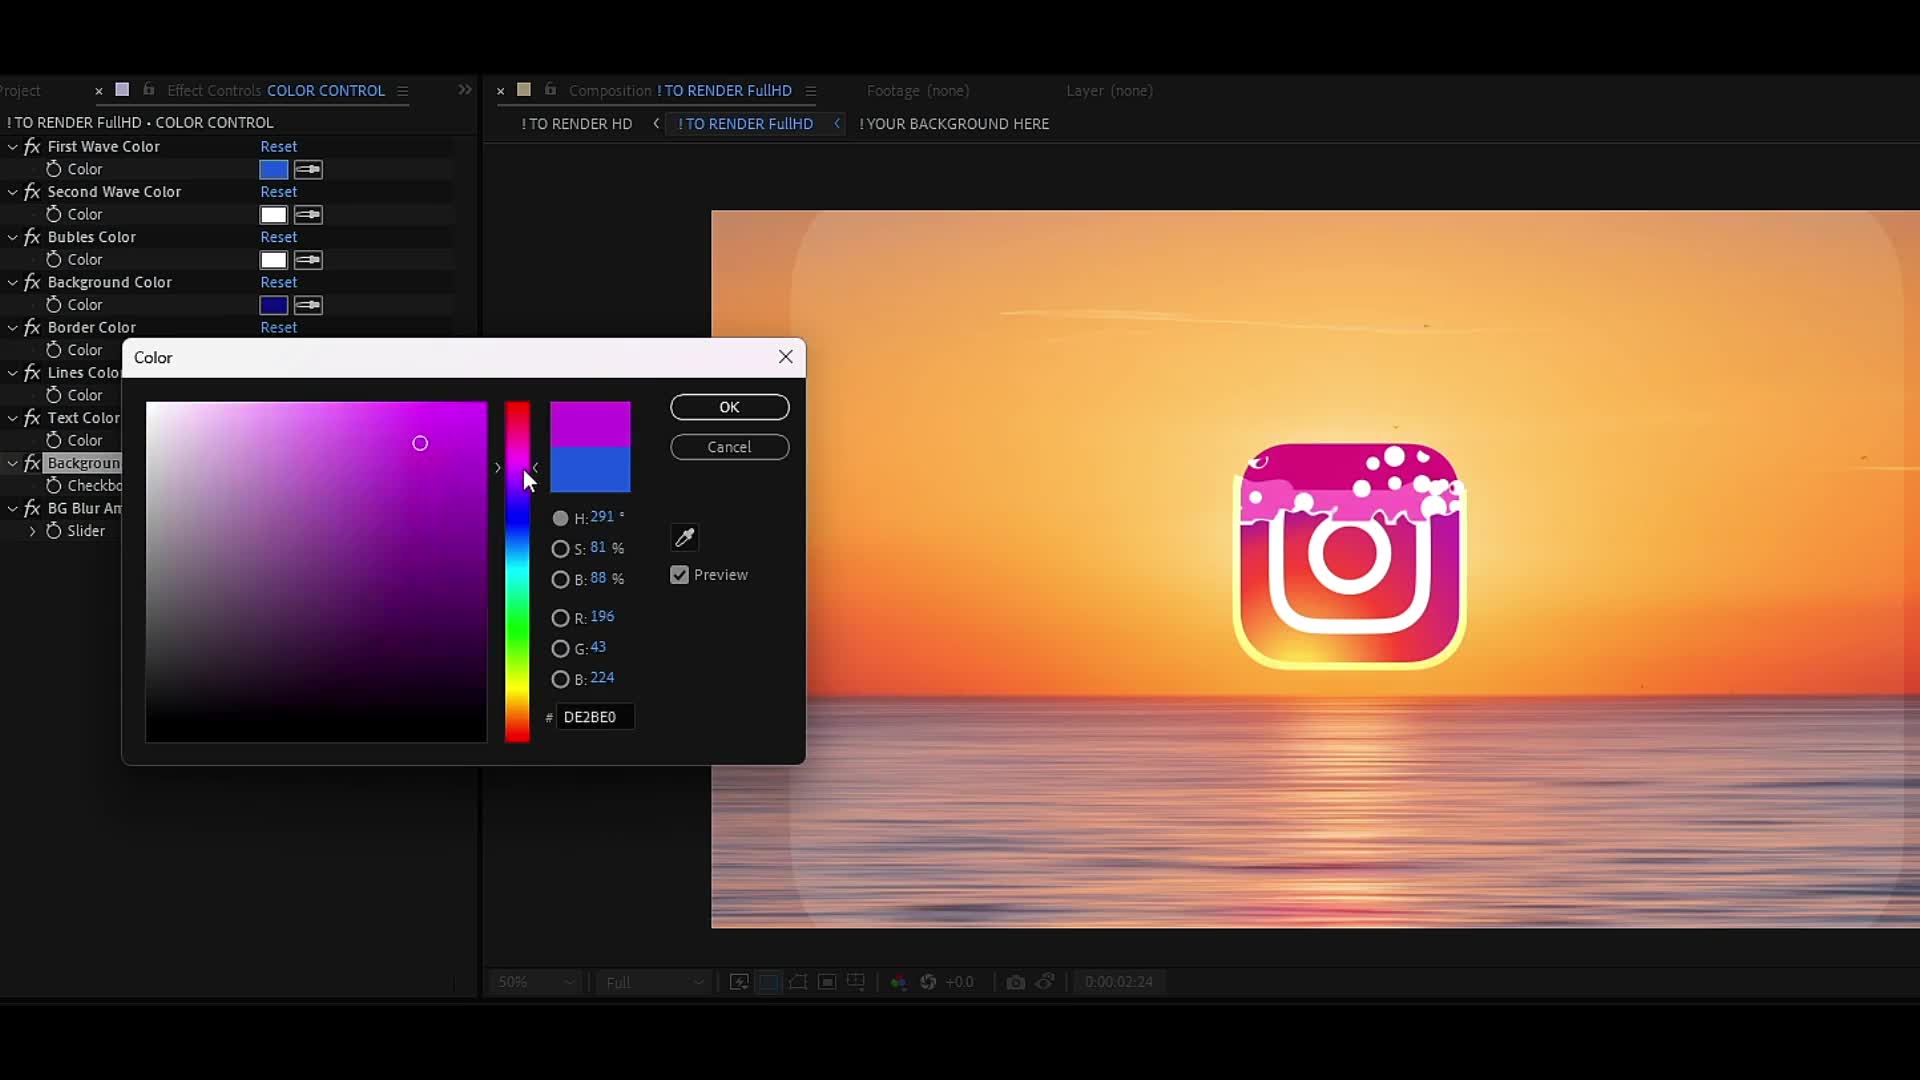Toggle stopwatch for First Wave Color's Color

point(54,169)
